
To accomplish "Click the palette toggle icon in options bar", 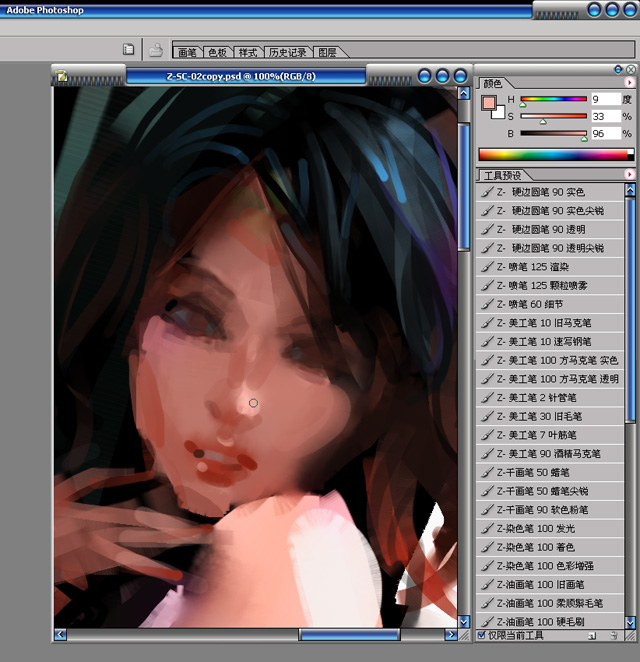I will 128,49.
